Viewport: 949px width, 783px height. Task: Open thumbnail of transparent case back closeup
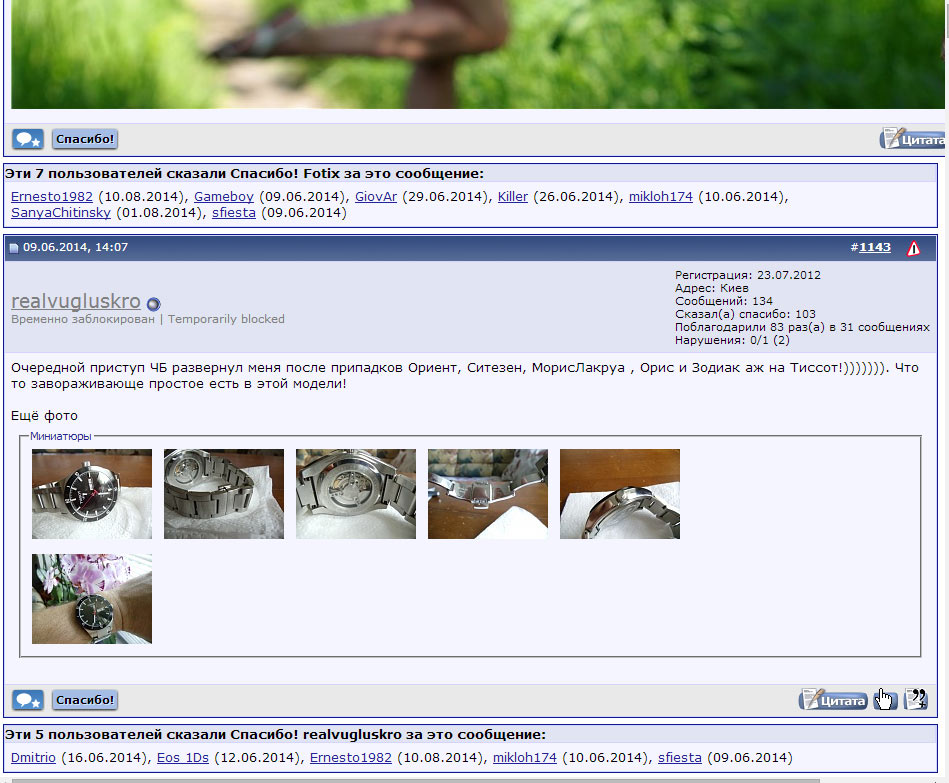click(356, 494)
